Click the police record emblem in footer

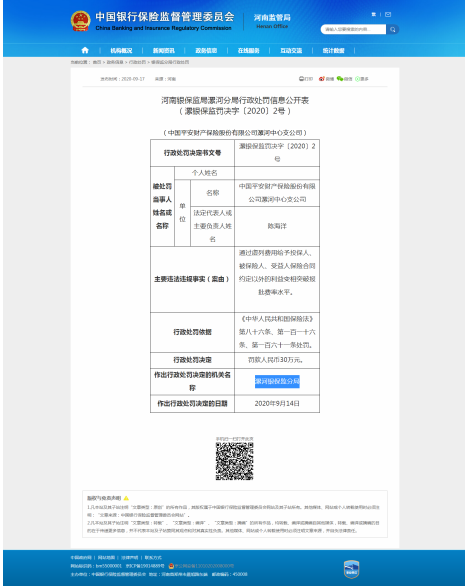[171, 566]
